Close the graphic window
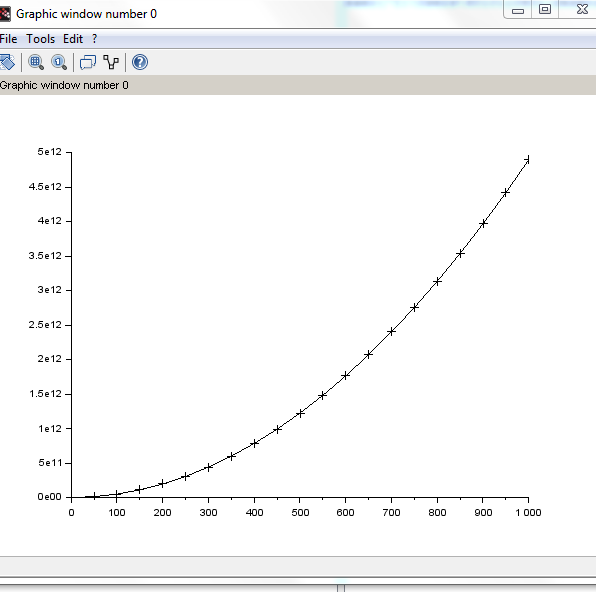The image size is (596, 592). 582,9
